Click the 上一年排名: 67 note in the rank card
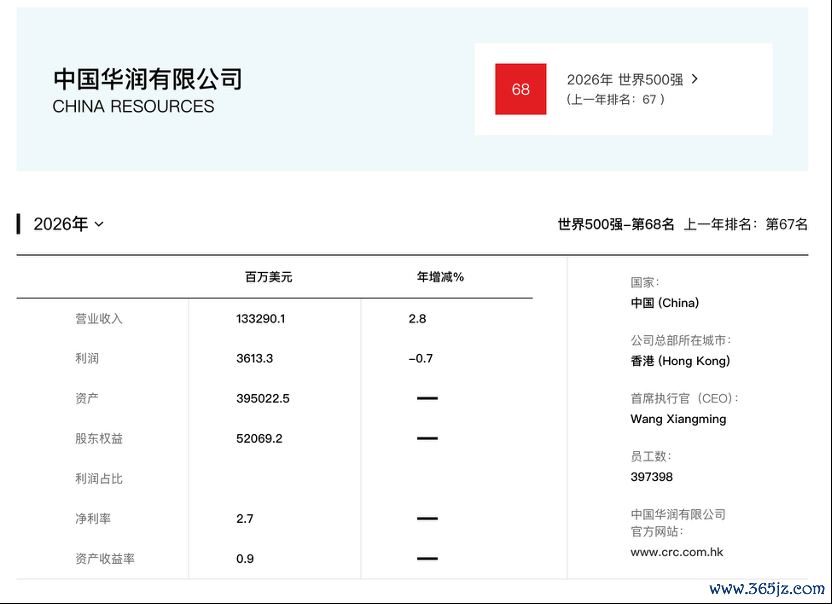 point(615,99)
